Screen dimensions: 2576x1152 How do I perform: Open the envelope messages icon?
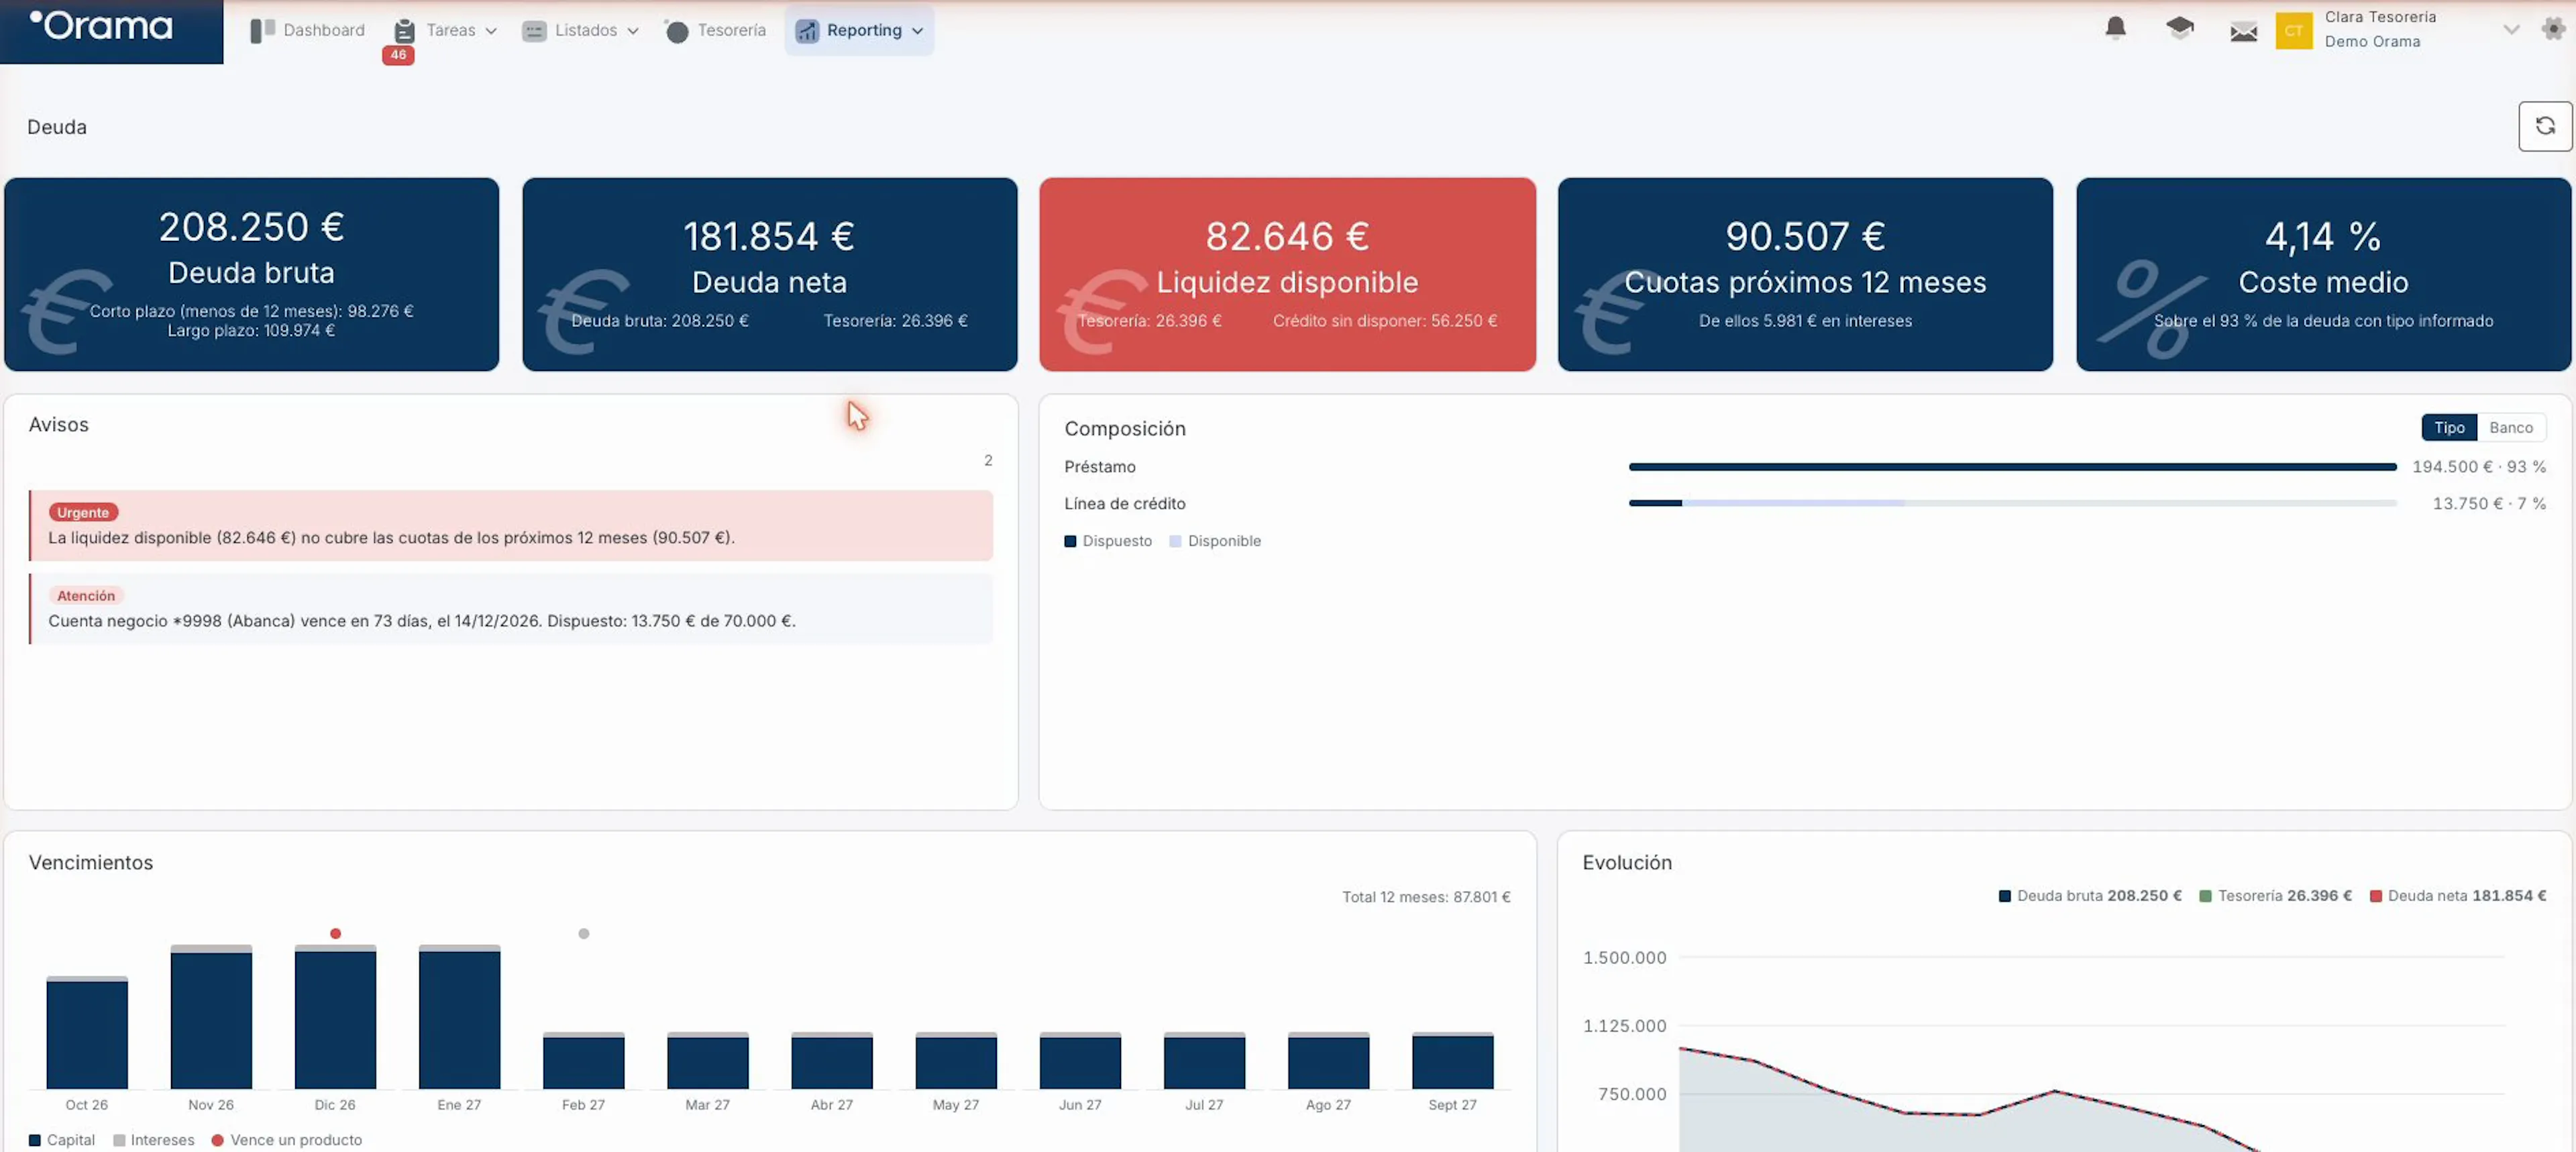point(2243,31)
